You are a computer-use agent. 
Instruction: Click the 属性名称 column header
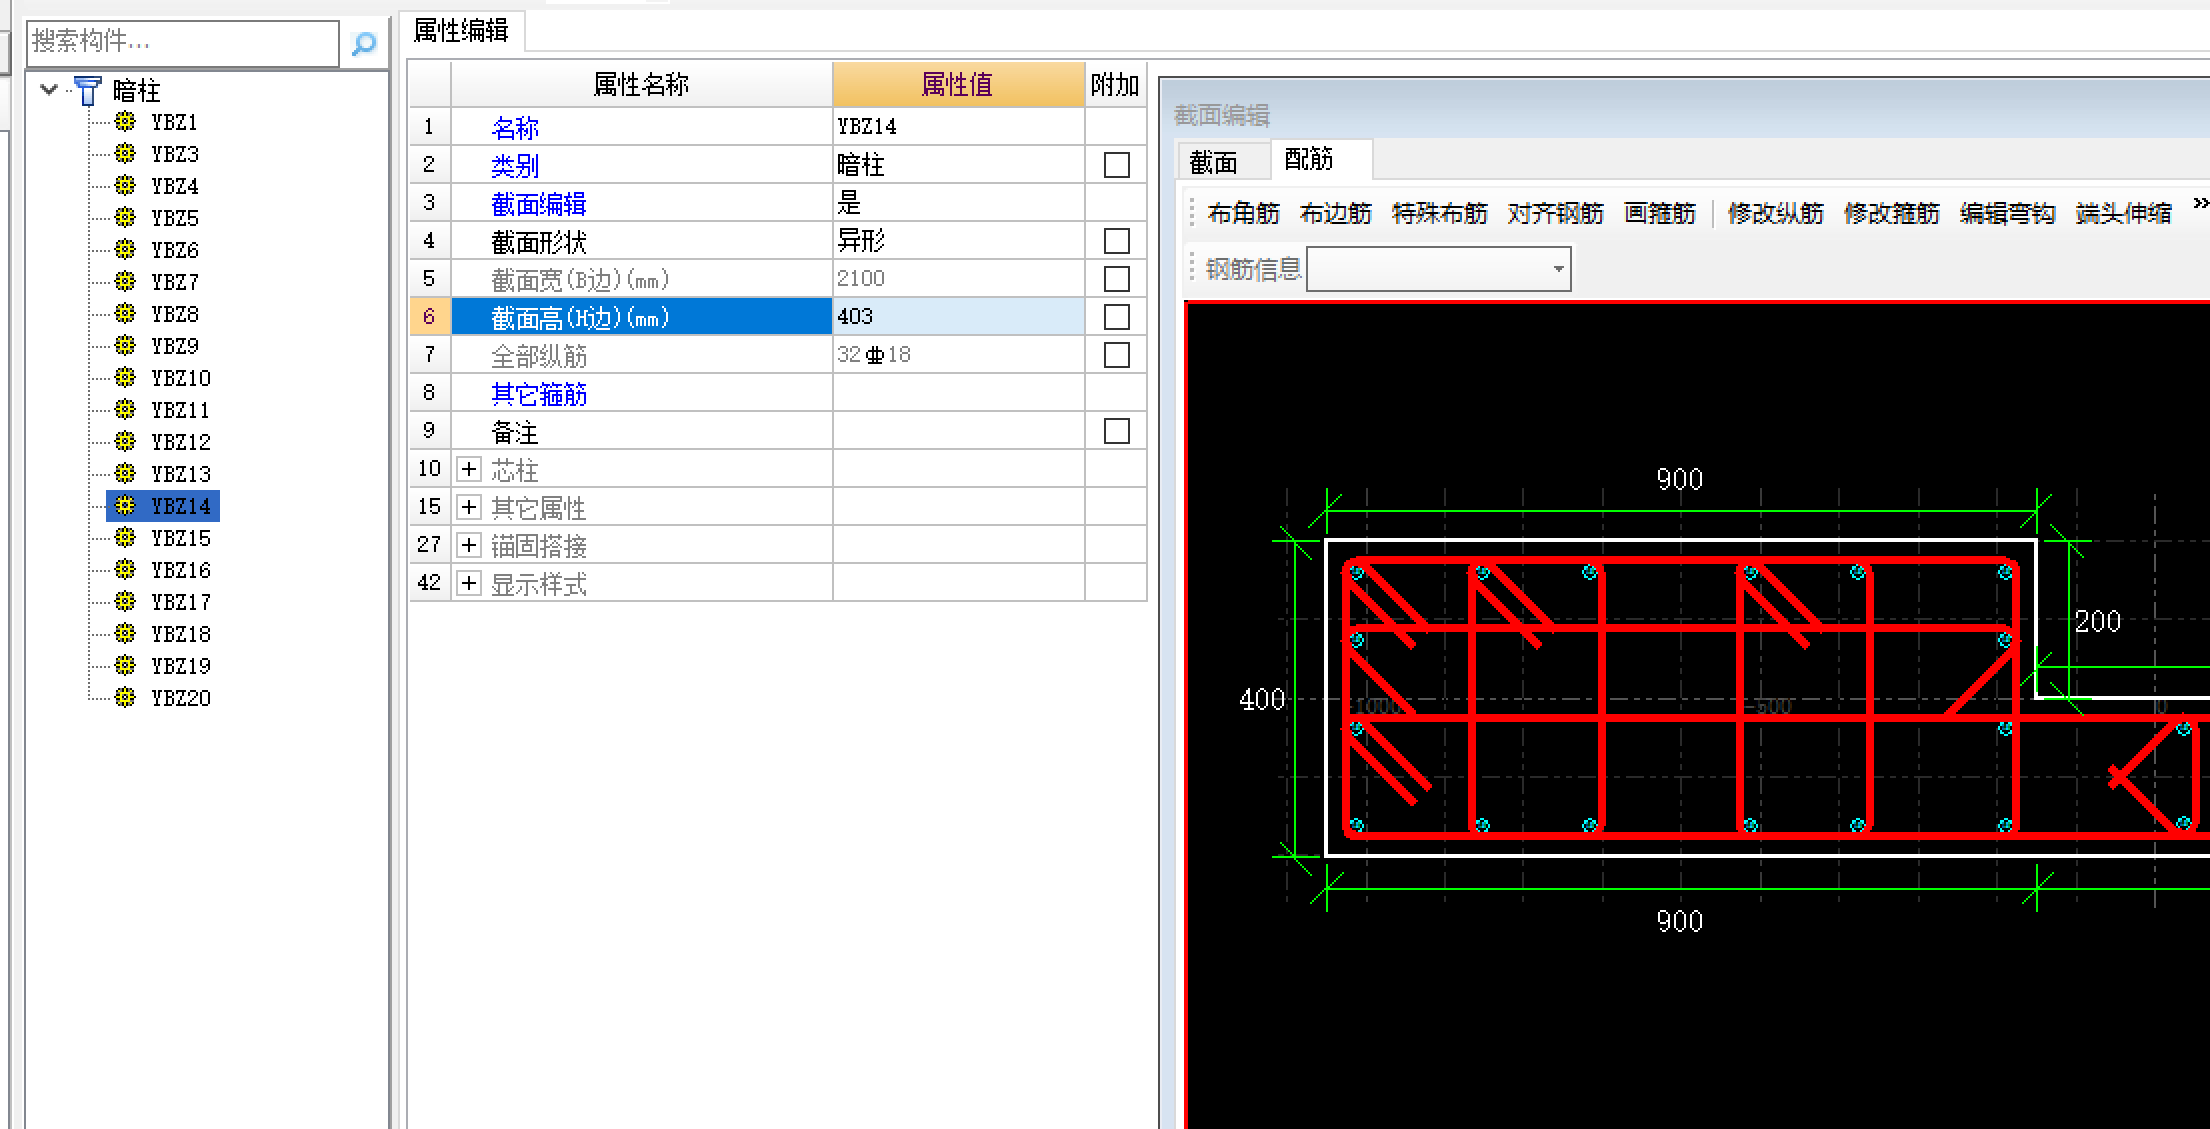tap(641, 84)
